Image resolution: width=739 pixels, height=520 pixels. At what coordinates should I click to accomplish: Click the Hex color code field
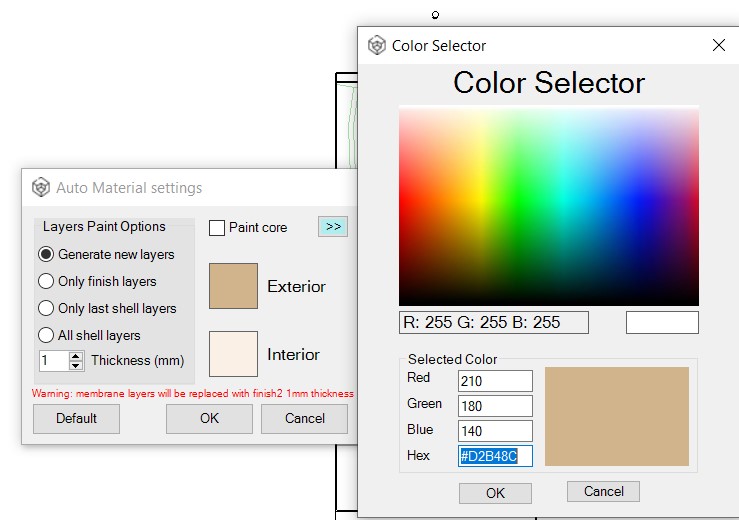coord(495,456)
